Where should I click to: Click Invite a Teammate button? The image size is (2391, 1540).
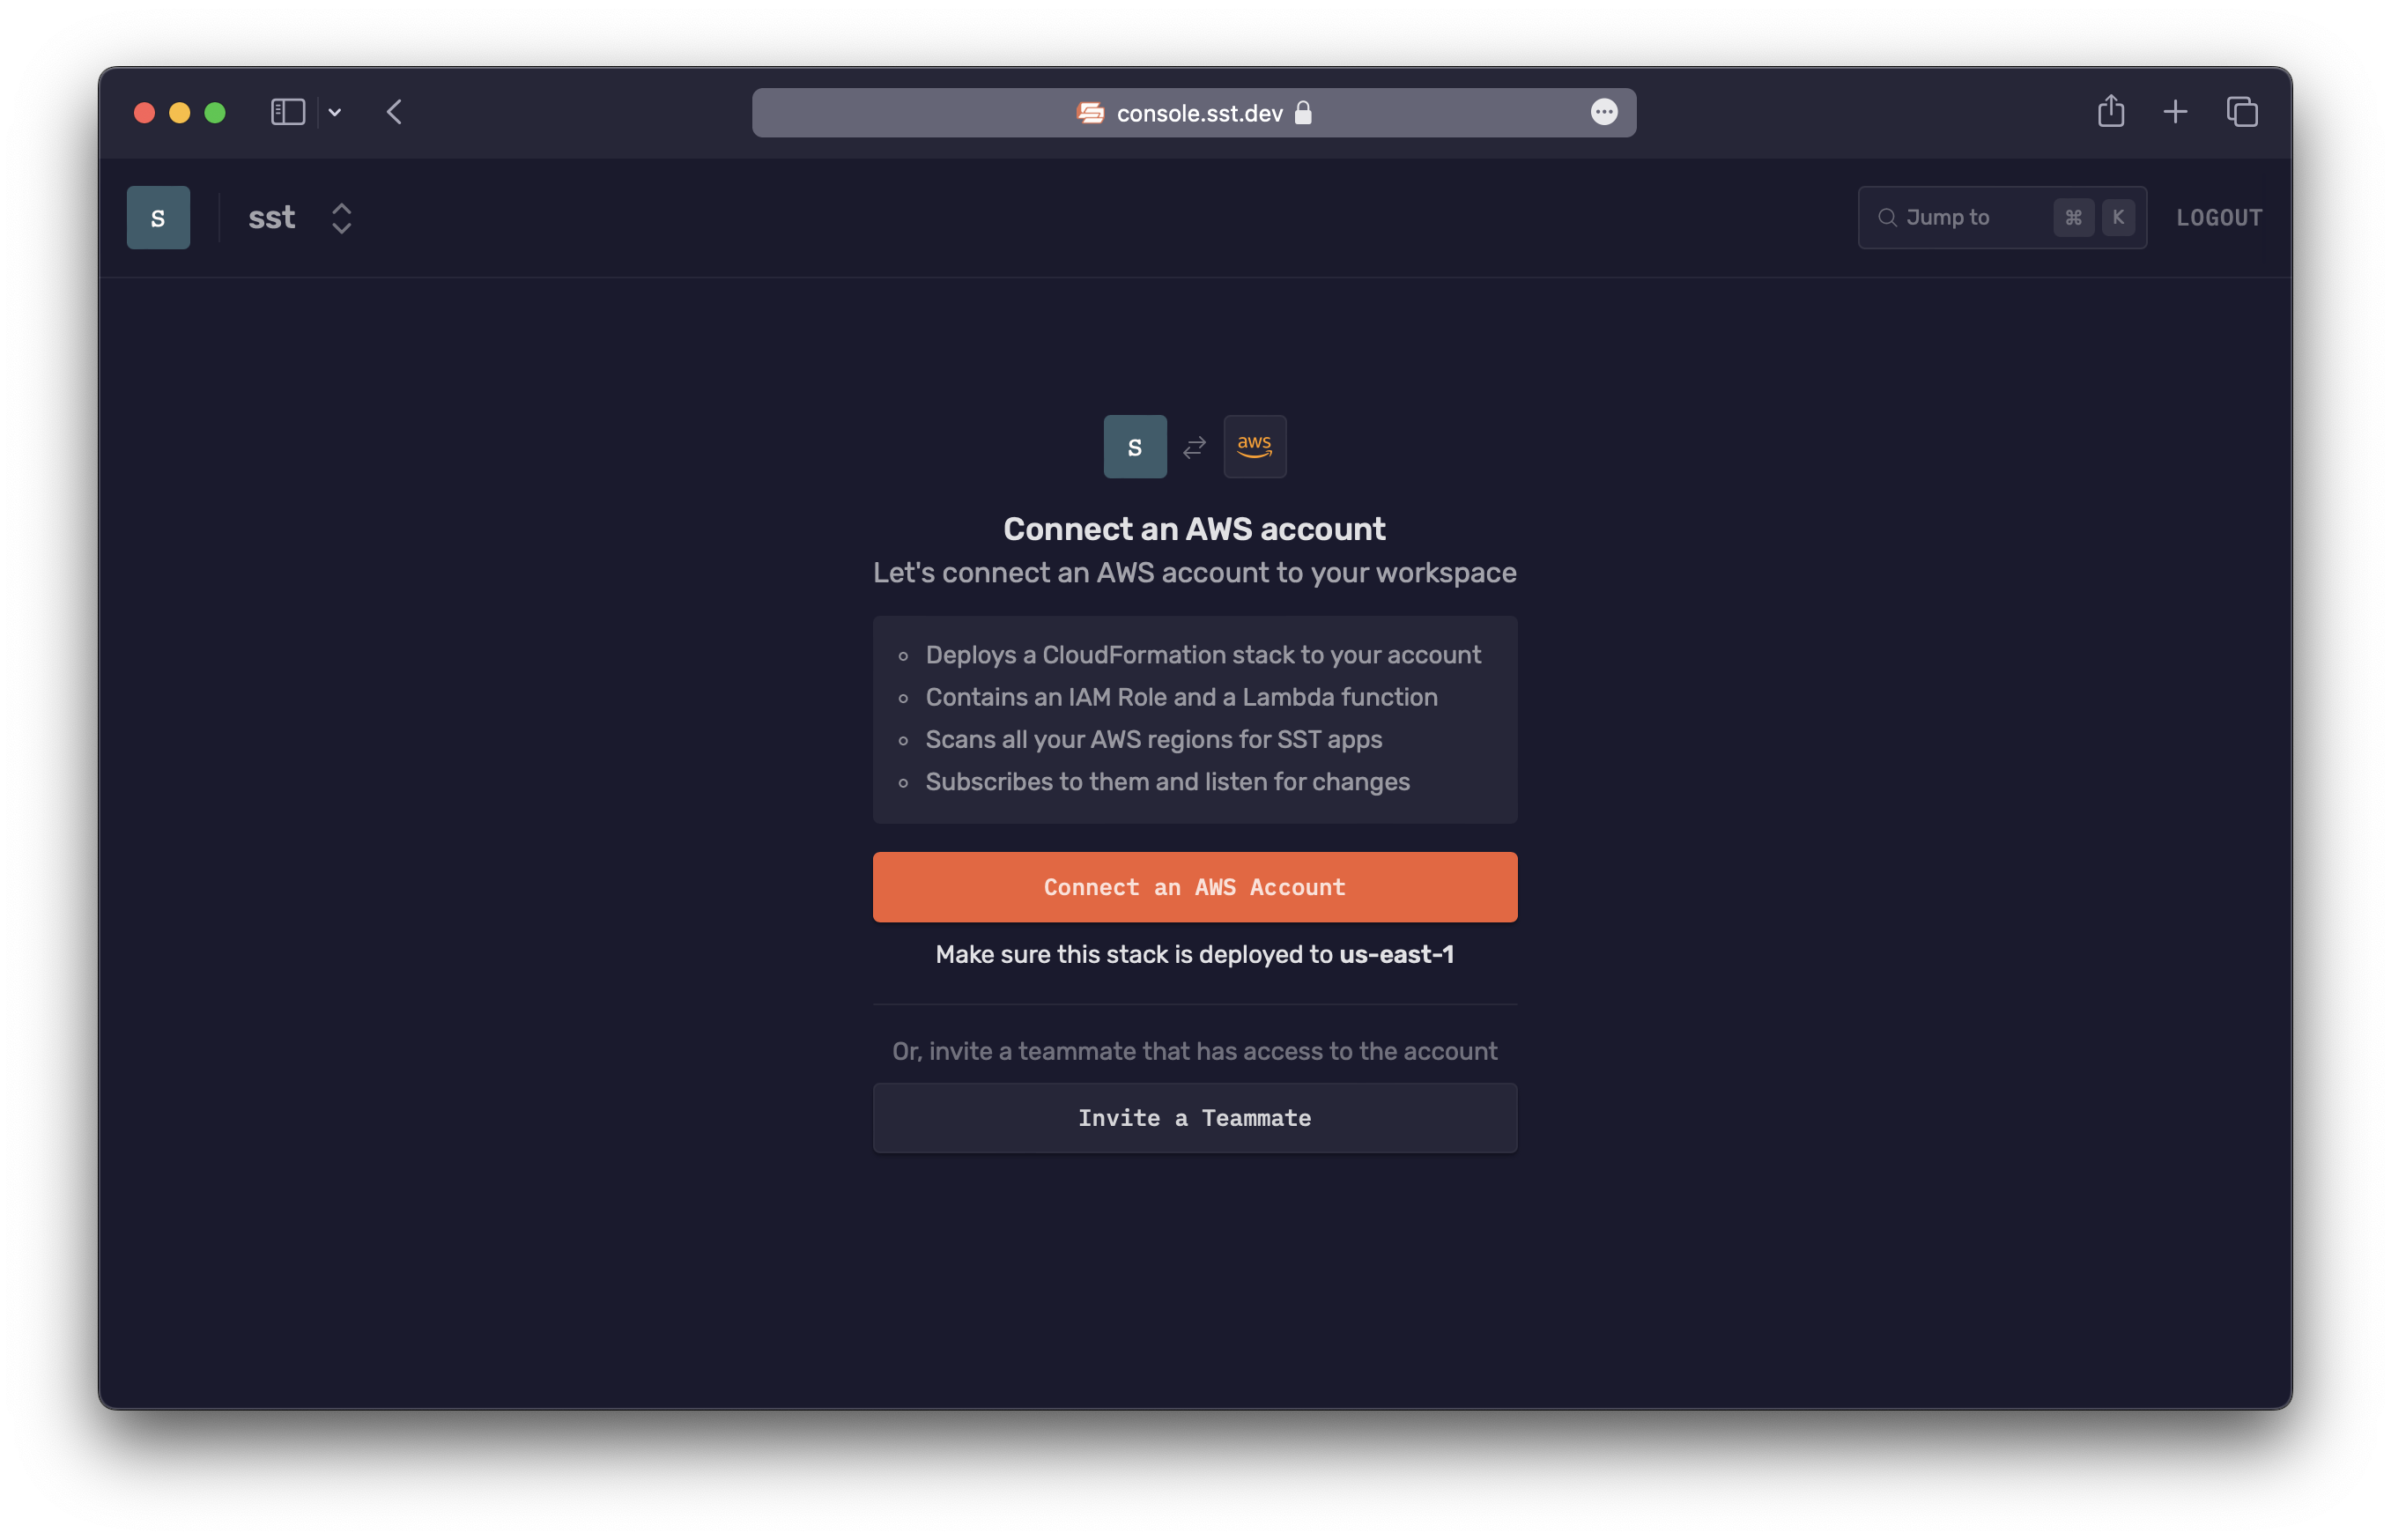pyautogui.click(x=1195, y=1116)
